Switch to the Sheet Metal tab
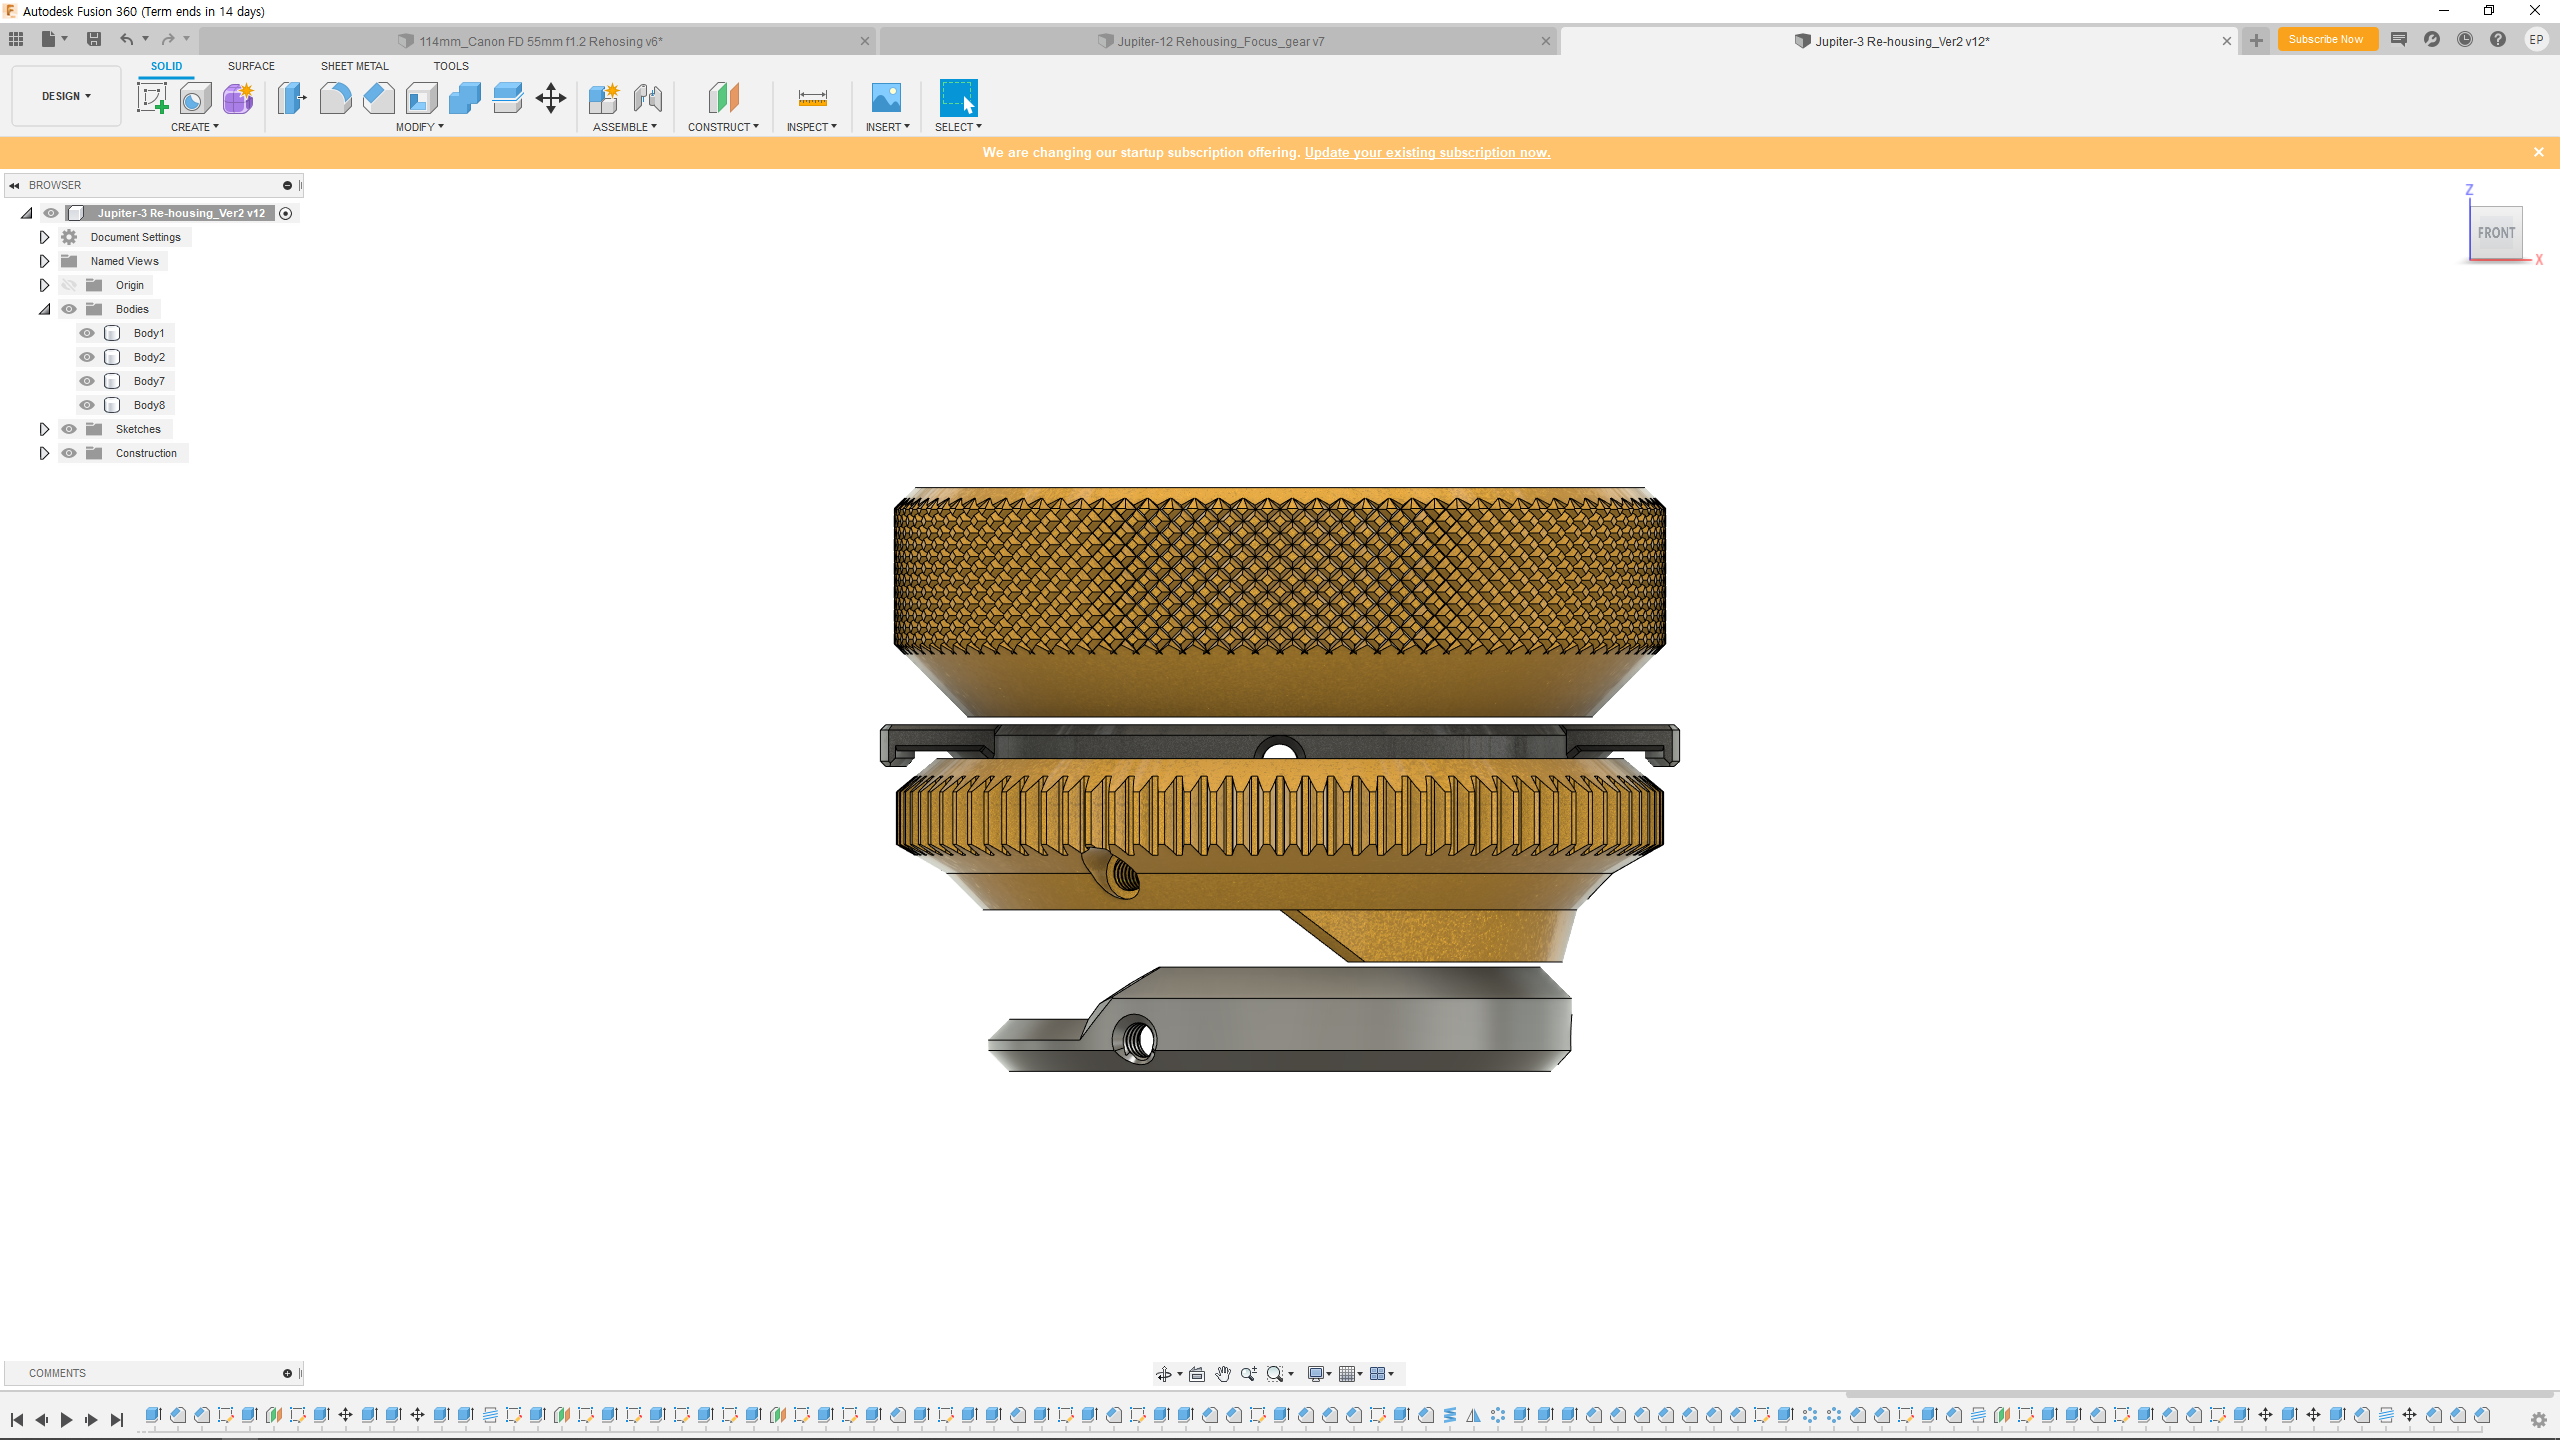Image resolution: width=2560 pixels, height=1440 pixels. point(354,66)
